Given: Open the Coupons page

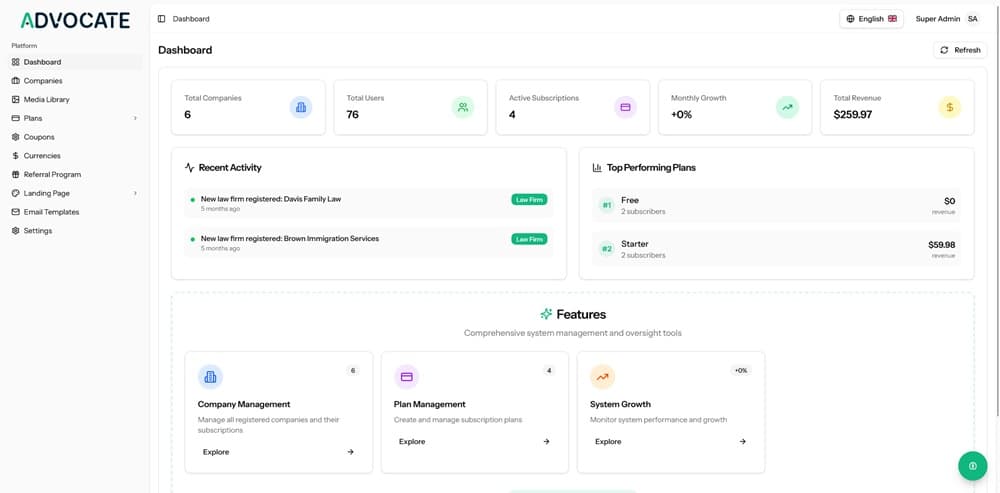Looking at the screenshot, I should 39,137.
